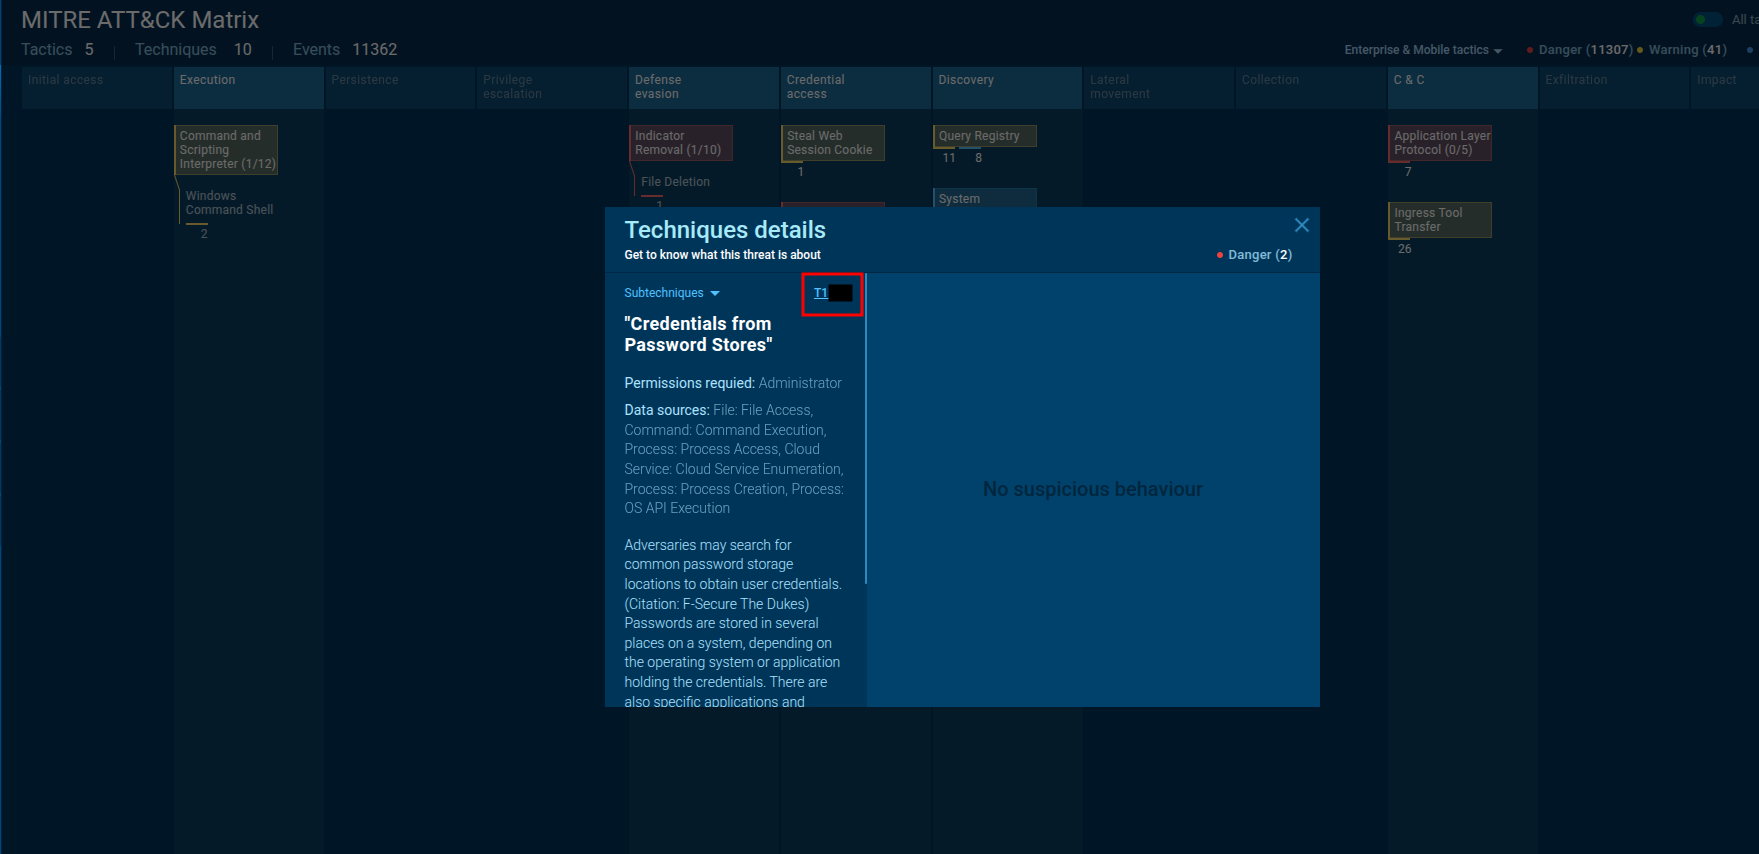The image size is (1759, 854).
Task: Select Windows Command Shell subtechnique
Action: [x=229, y=203]
